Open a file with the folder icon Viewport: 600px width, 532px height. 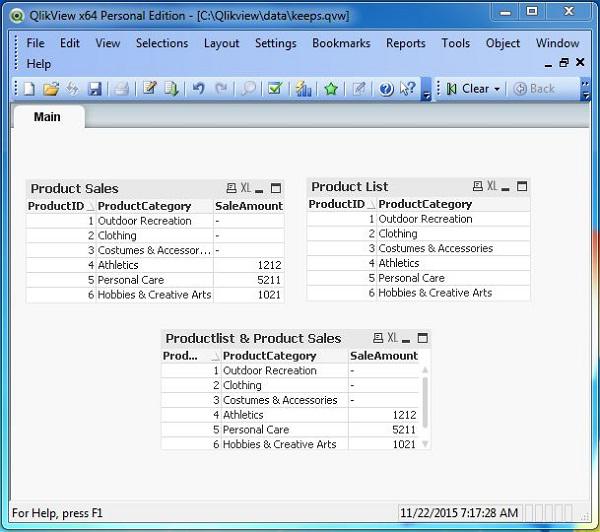click(x=51, y=89)
